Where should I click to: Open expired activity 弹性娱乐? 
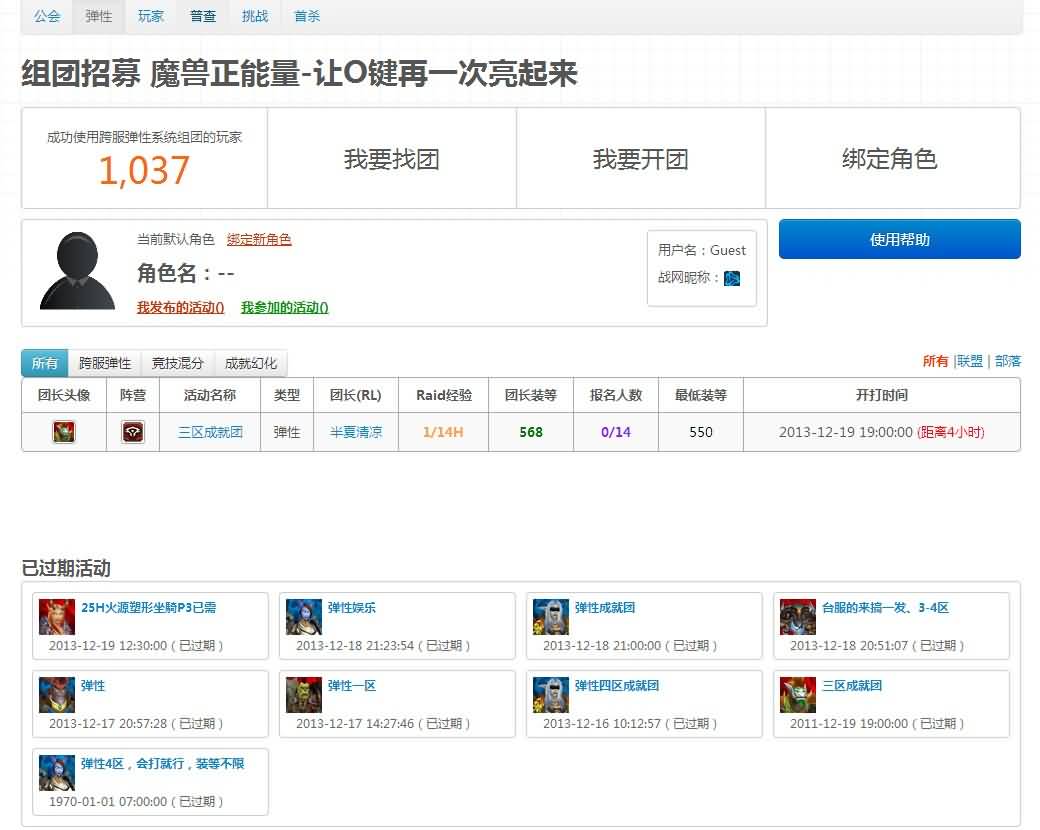352,607
